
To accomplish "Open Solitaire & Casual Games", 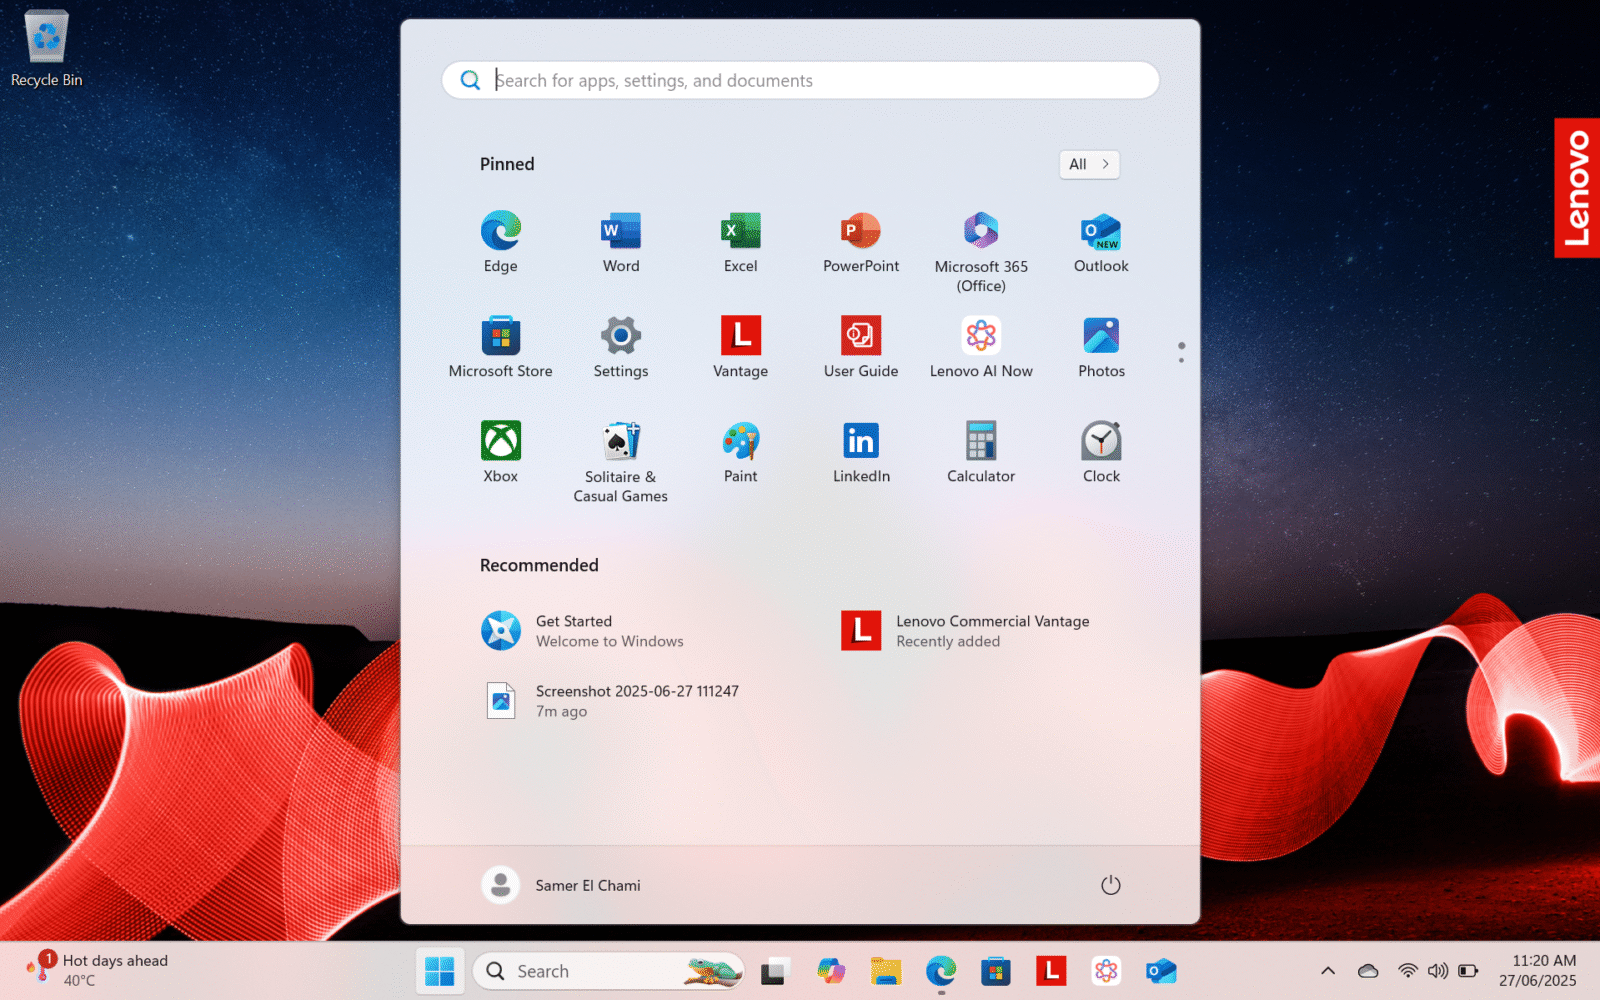I will point(621,462).
